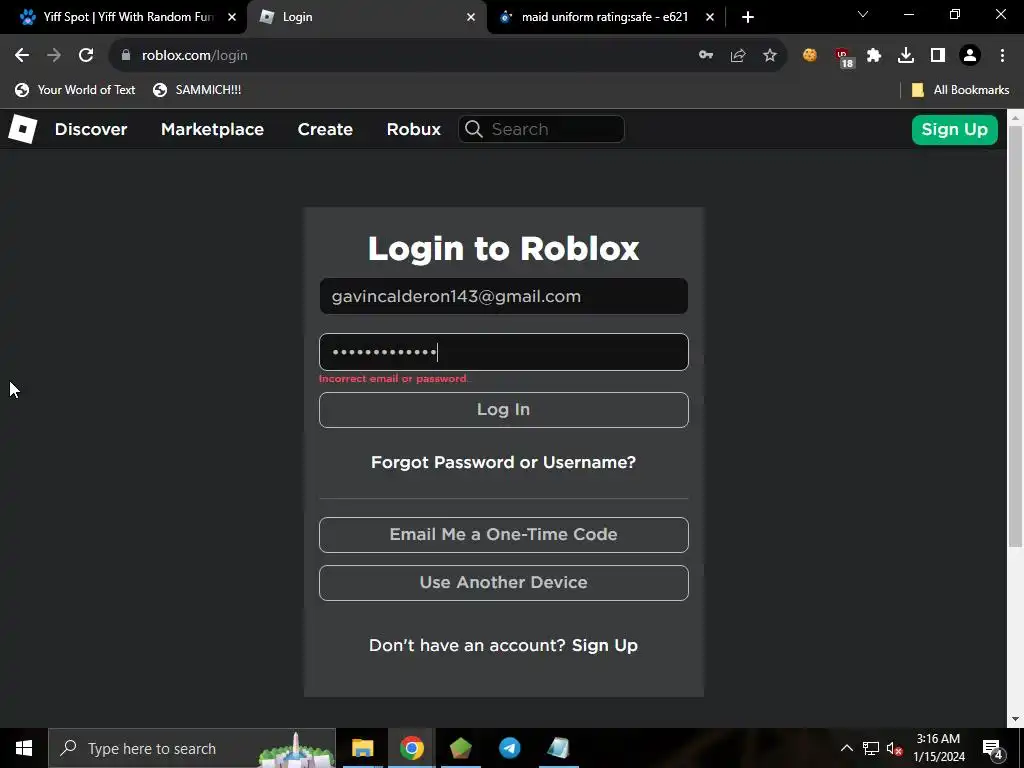Click the lock icon in the address bar
The height and width of the screenshot is (768, 1024).
tap(126, 56)
